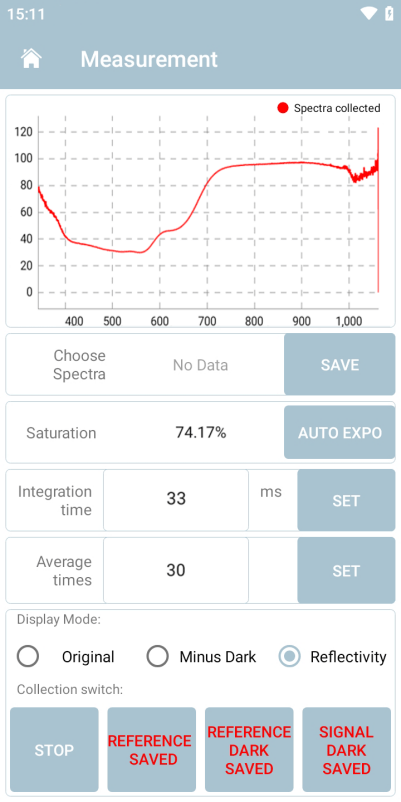Open the Choose Spectra No Data selector
The image size is (401, 802).
coord(200,365)
